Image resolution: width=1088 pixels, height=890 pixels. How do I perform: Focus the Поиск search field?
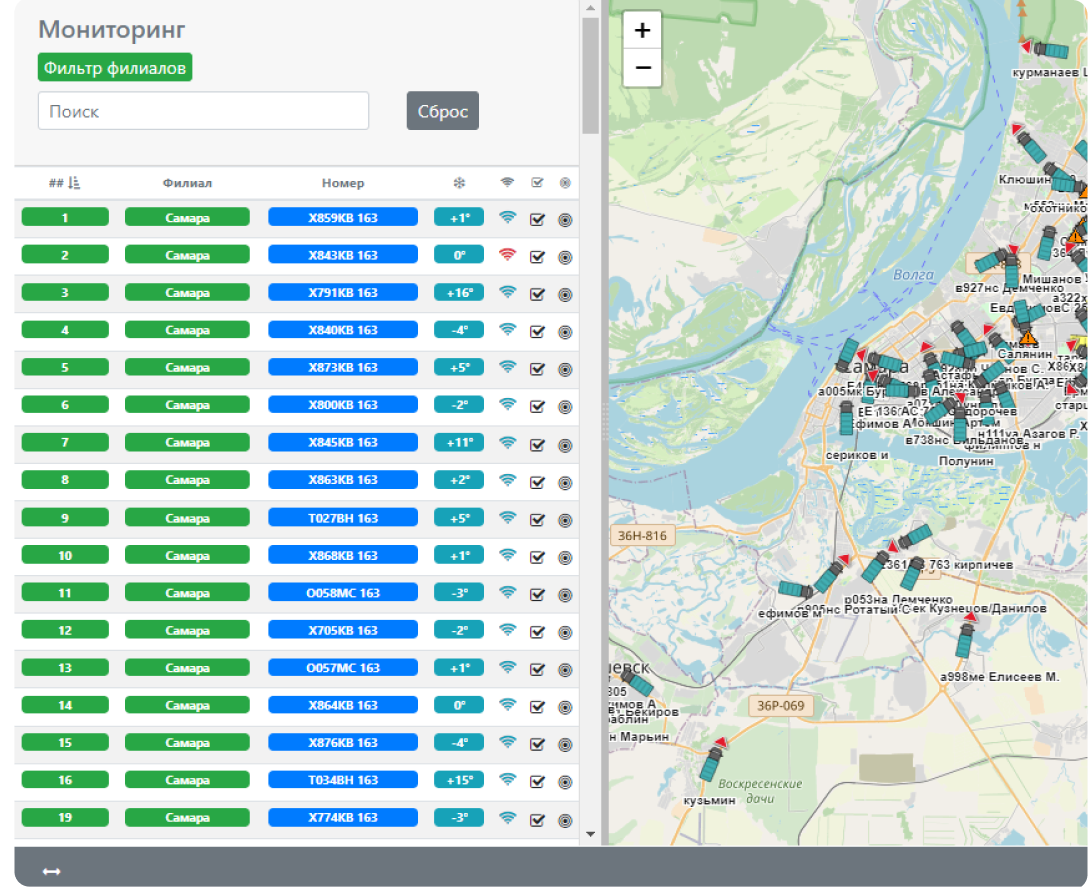point(203,111)
